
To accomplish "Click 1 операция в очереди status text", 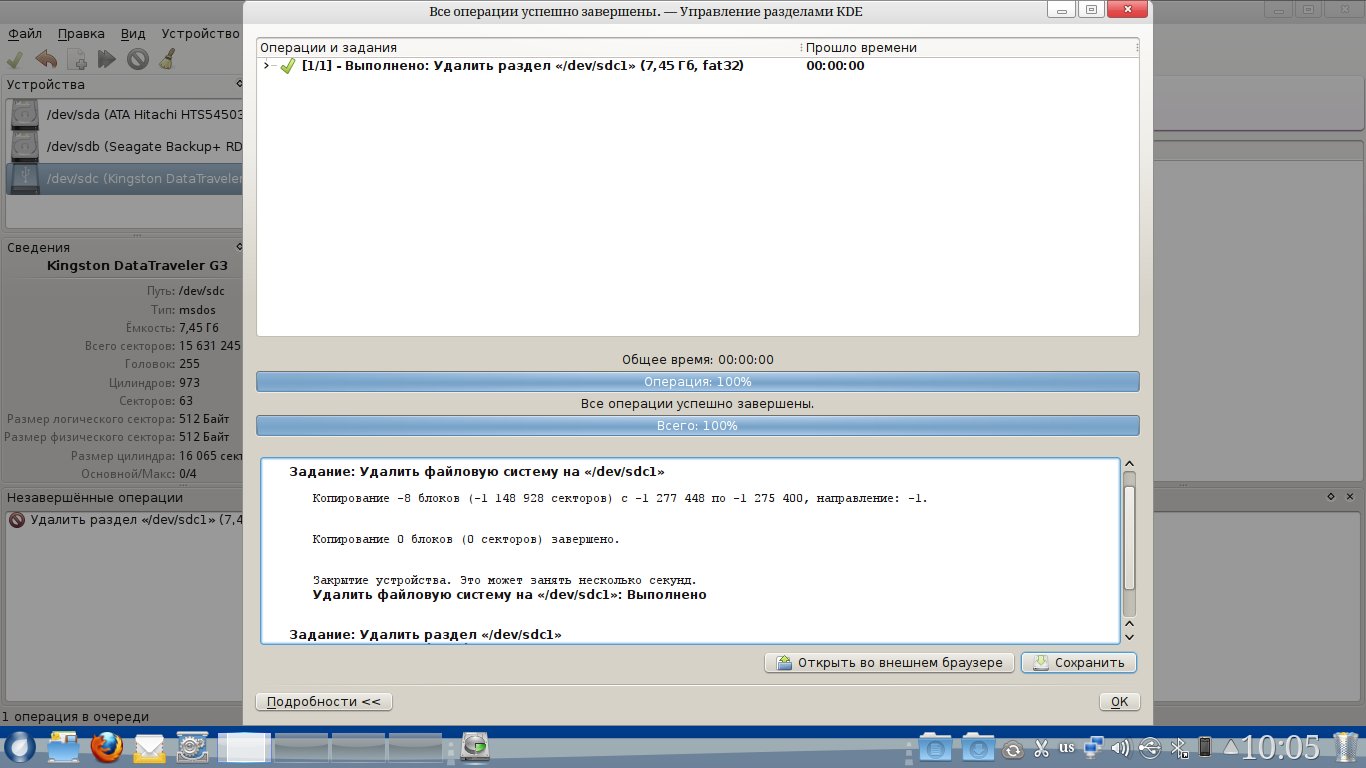I will pyautogui.click(x=75, y=717).
